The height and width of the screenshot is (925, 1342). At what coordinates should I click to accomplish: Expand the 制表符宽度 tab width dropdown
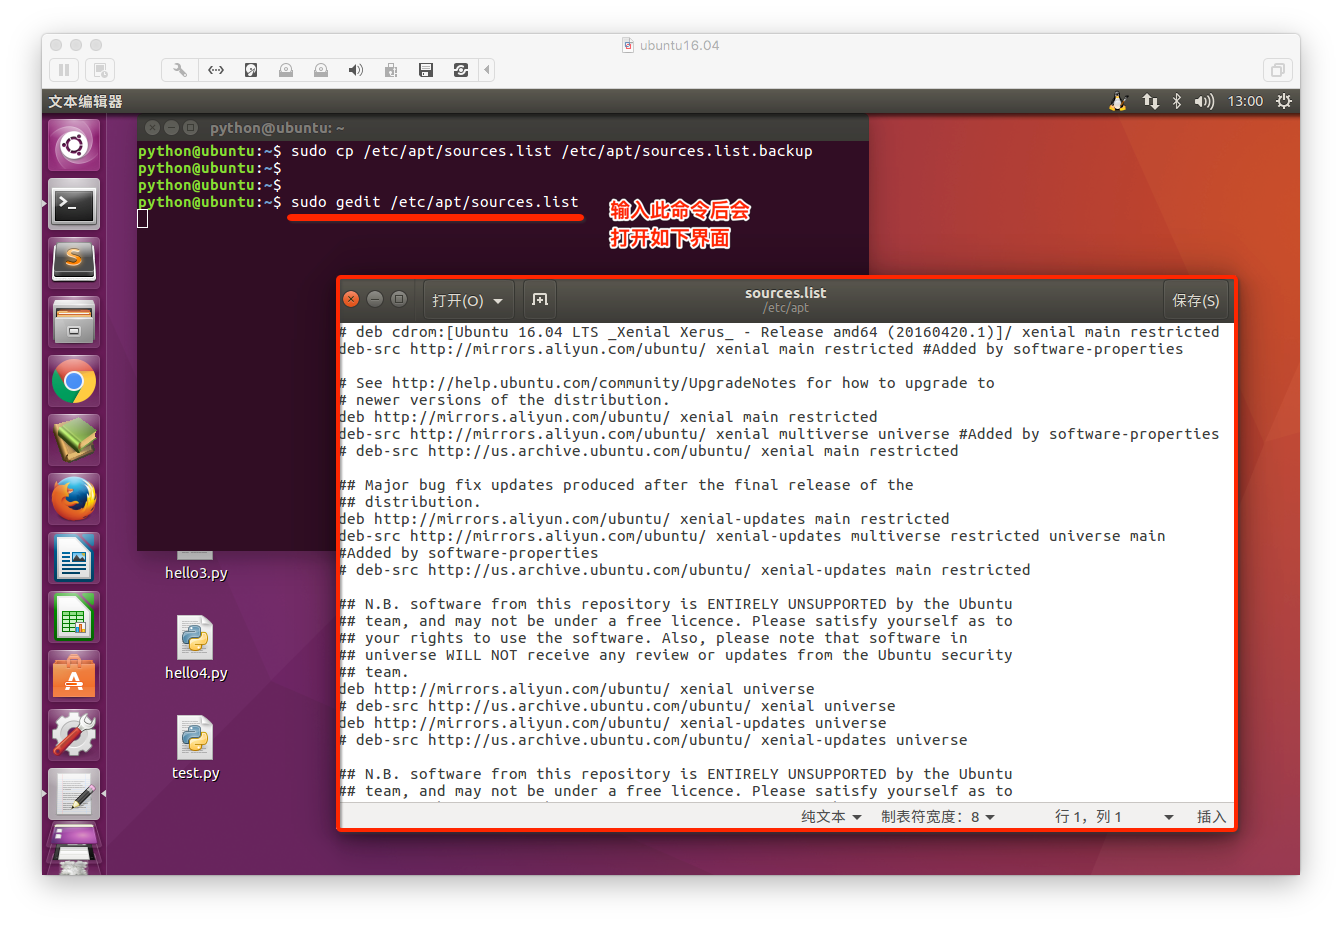point(937,817)
